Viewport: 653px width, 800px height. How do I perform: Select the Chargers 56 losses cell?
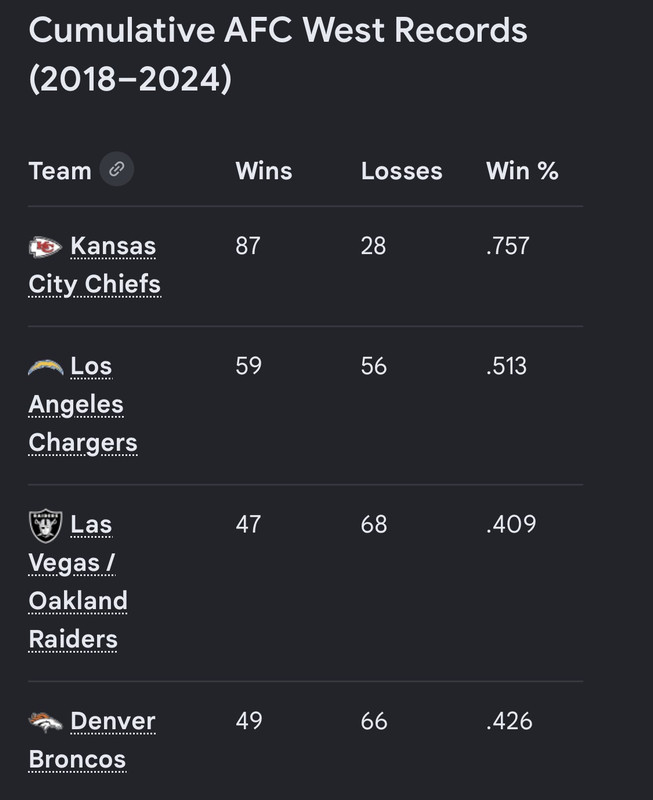point(373,366)
